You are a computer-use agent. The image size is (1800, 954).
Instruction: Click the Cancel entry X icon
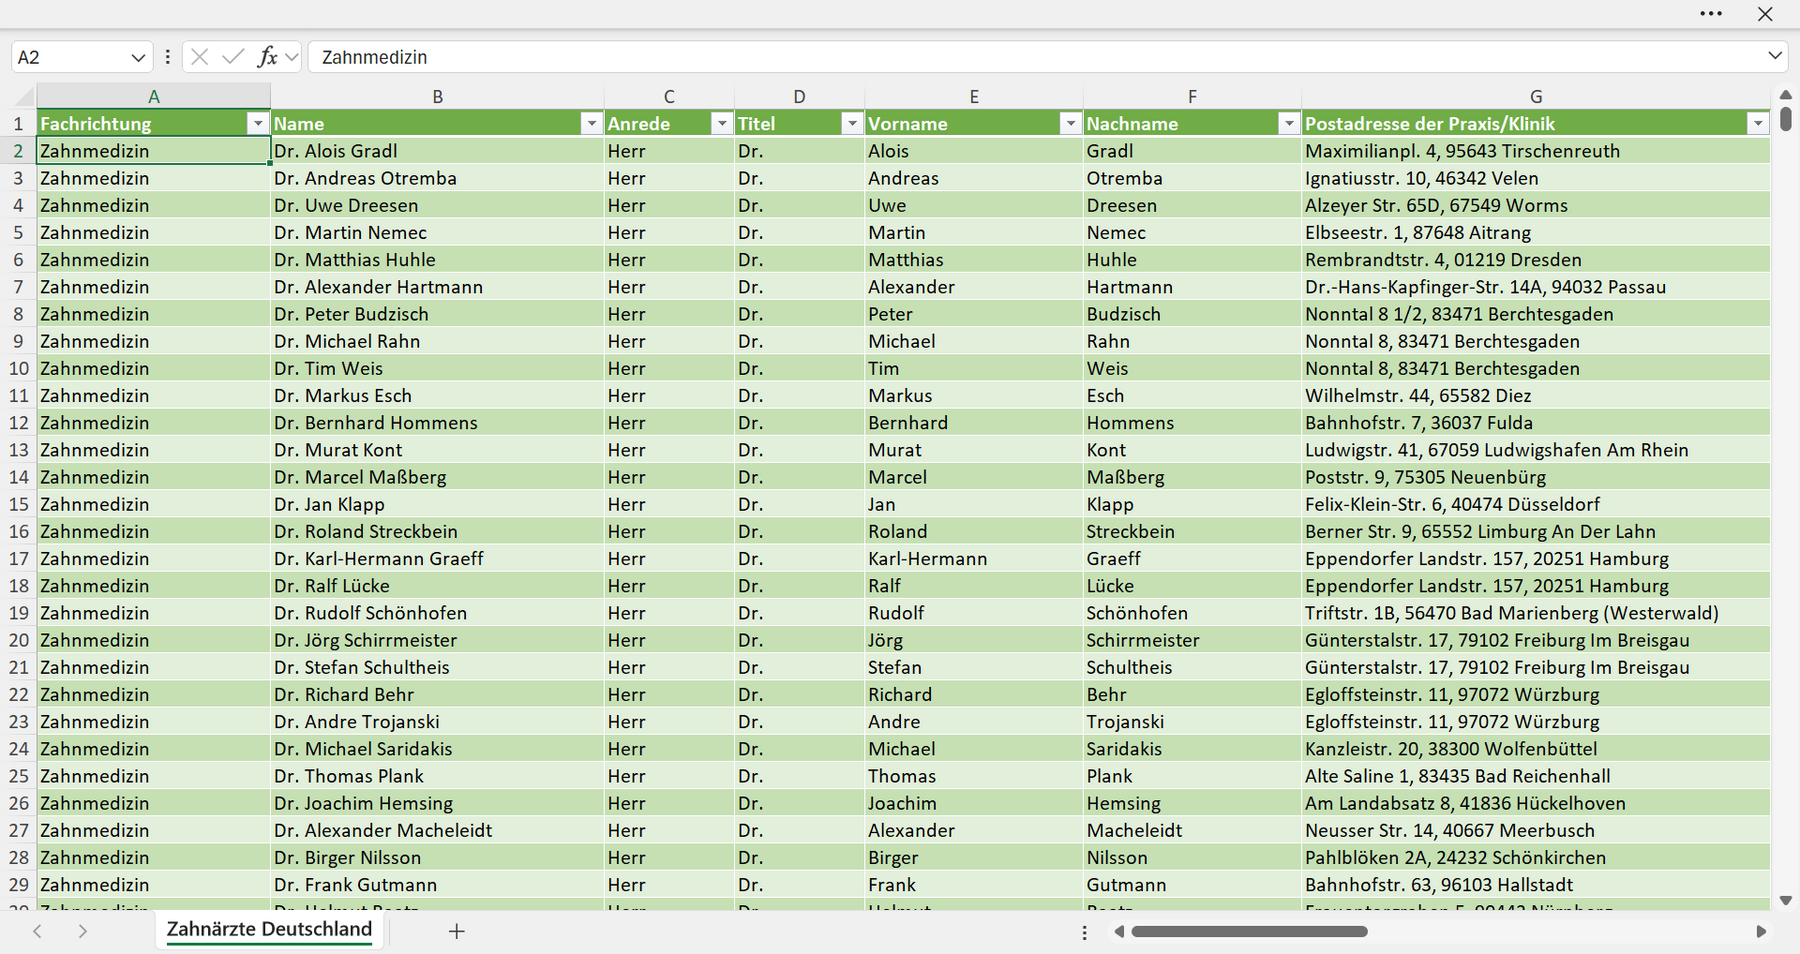click(199, 57)
